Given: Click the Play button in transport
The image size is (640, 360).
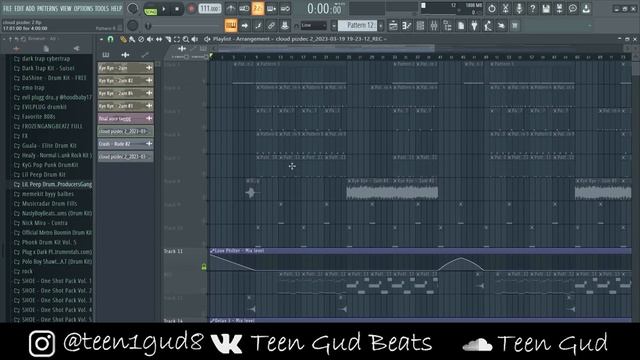Looking at the screenshot, I should click(x=164, y=9).
